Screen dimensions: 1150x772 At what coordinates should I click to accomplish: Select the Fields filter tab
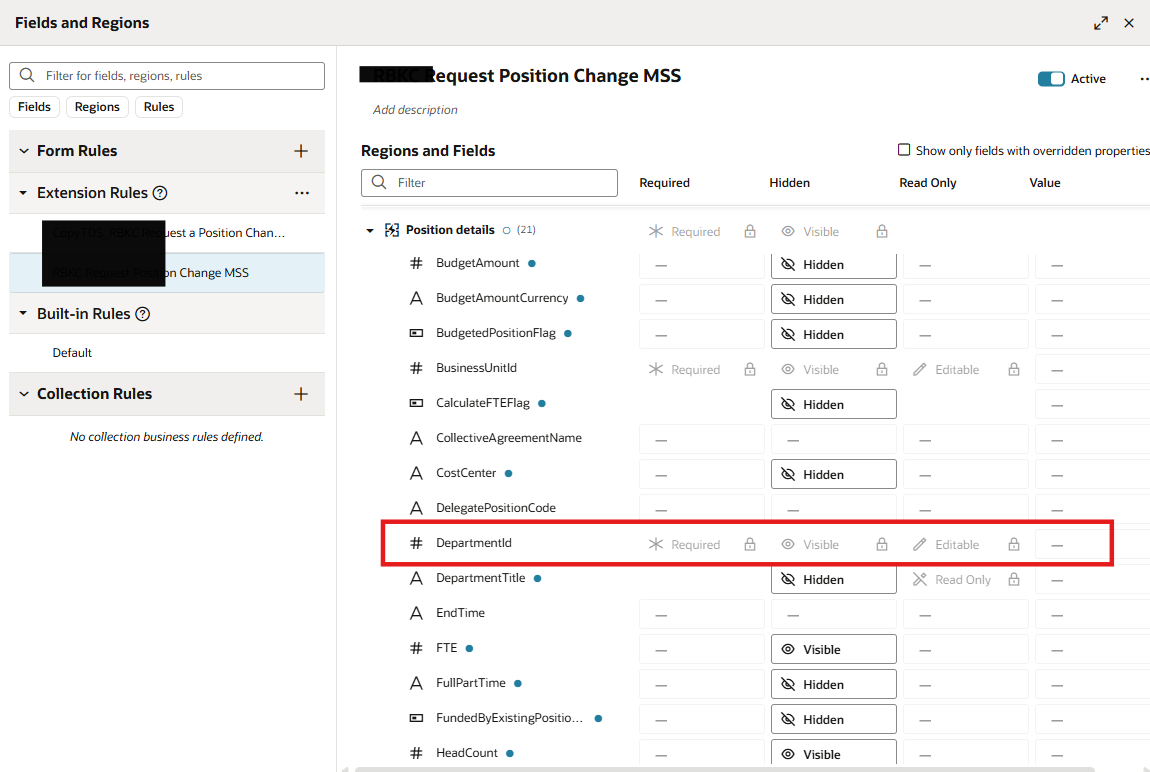click(34, 107)
